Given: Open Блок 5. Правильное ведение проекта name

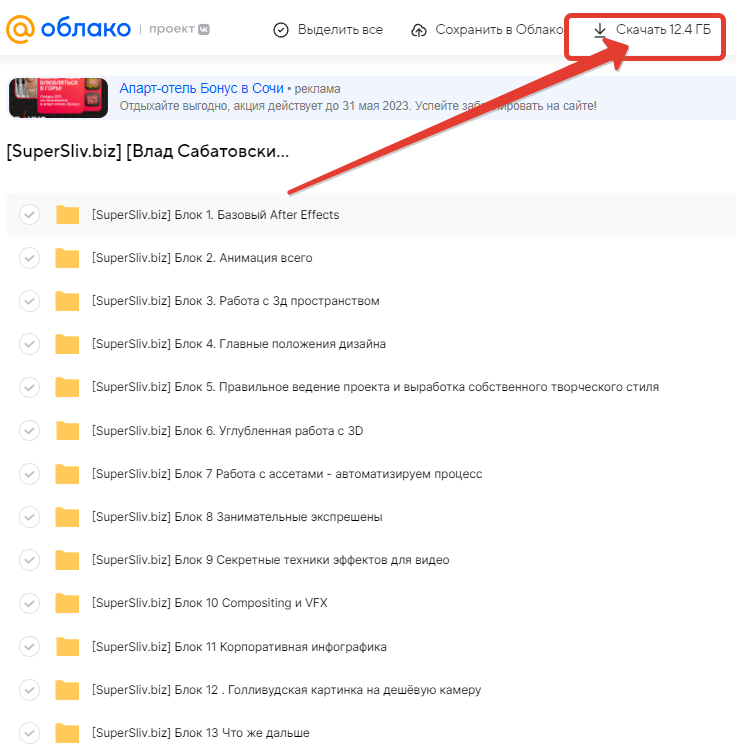Looking at the screenshot, I should (x=375, y=387).
